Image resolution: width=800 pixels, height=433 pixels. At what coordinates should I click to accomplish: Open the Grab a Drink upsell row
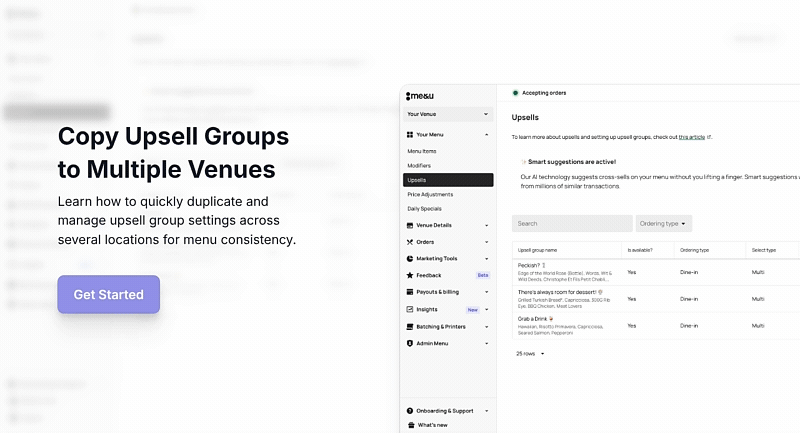(x=656, y=325)
